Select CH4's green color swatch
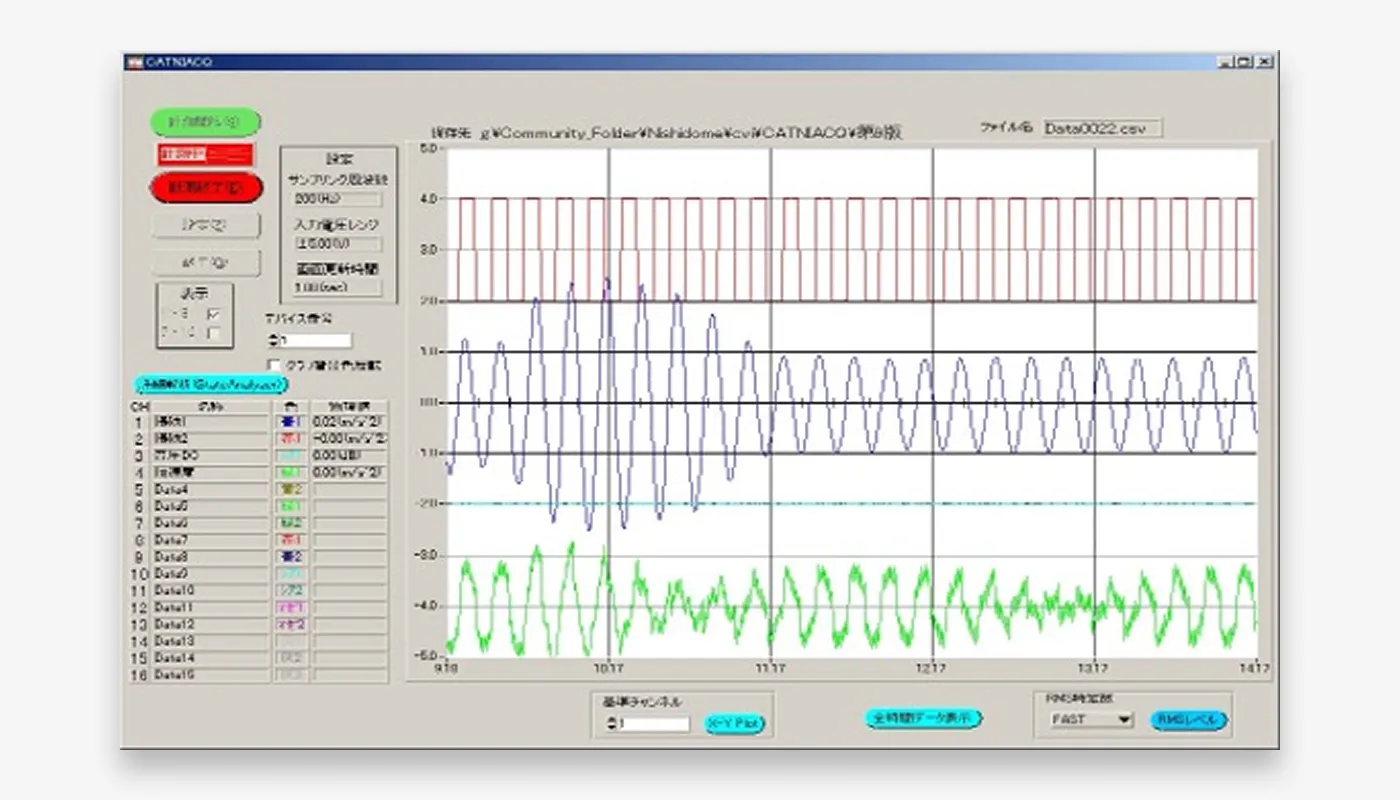This screenshot has height=800, width=1400. click(x=290, y=472)
